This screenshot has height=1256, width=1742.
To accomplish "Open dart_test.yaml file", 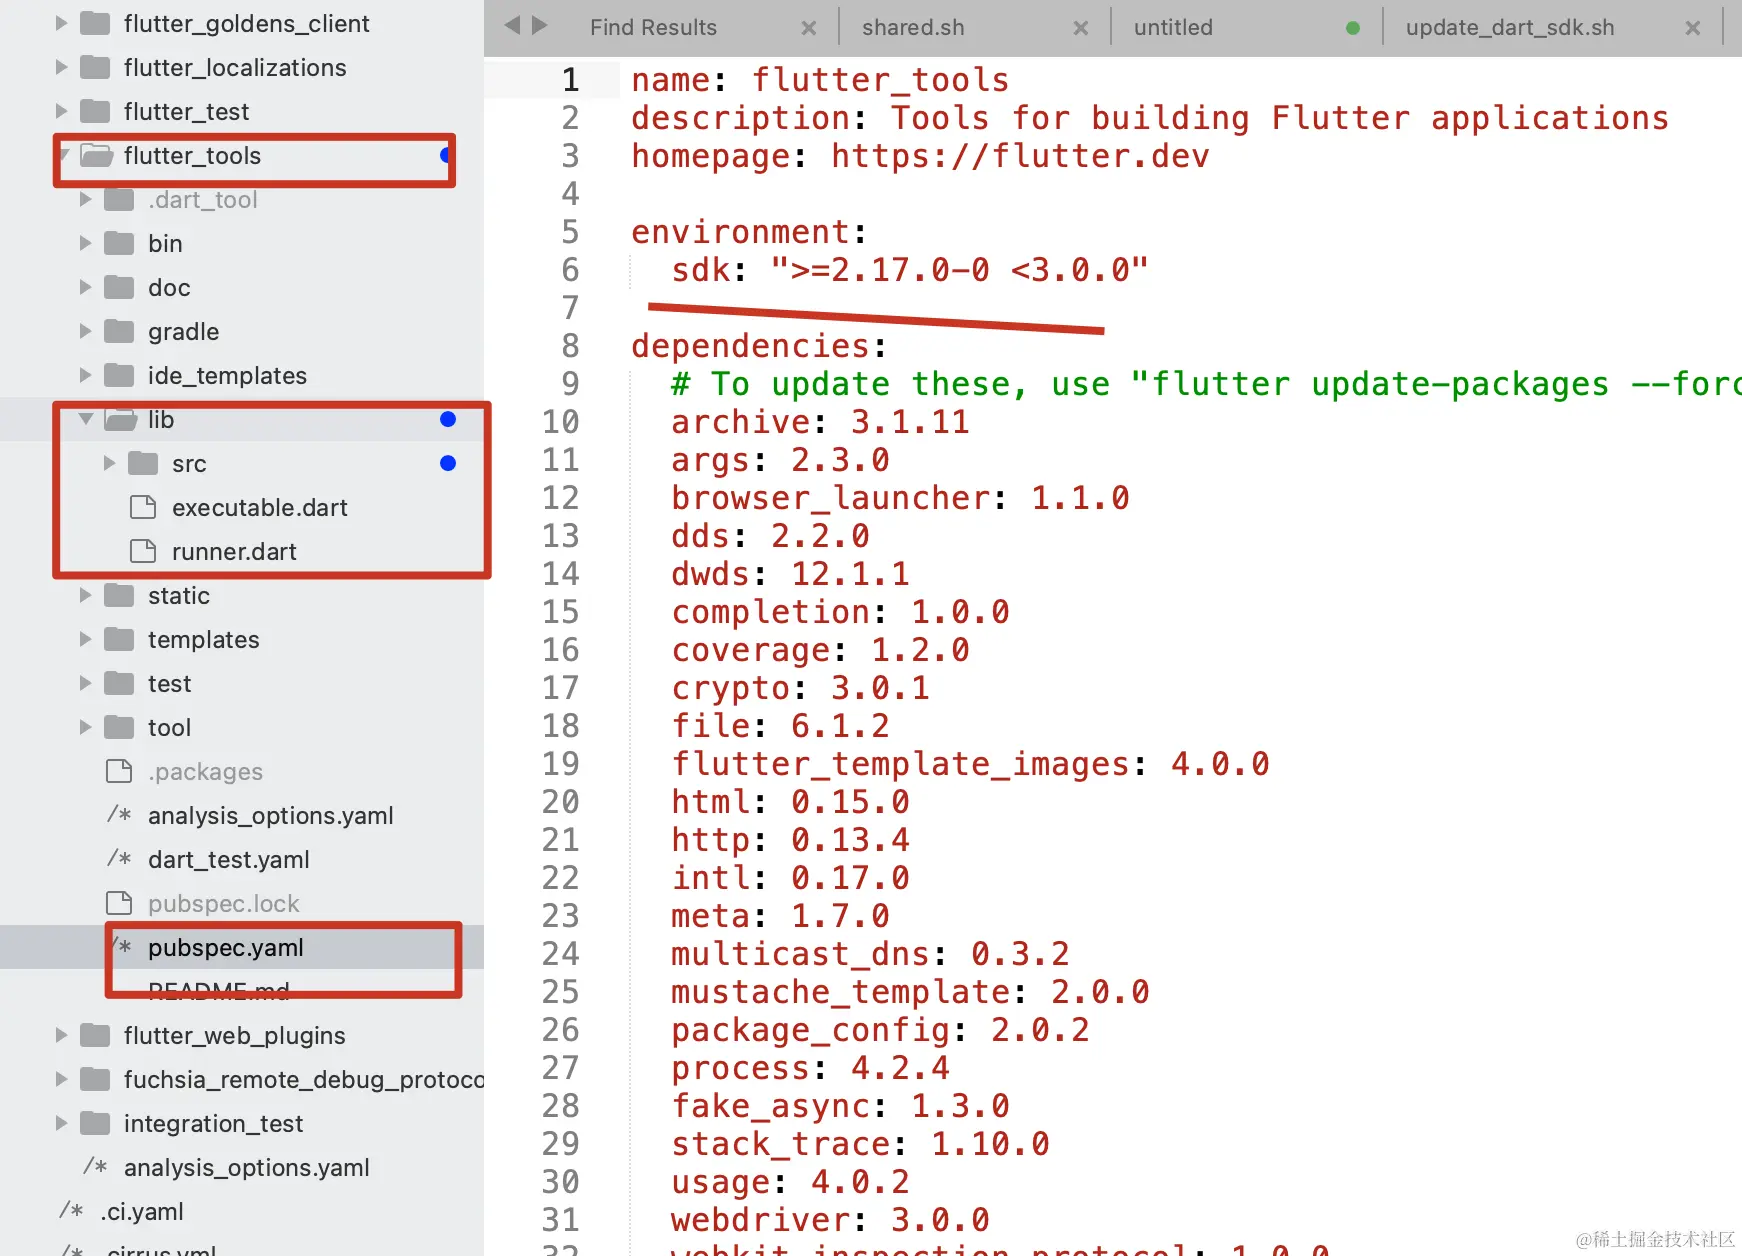I will 228,859.
